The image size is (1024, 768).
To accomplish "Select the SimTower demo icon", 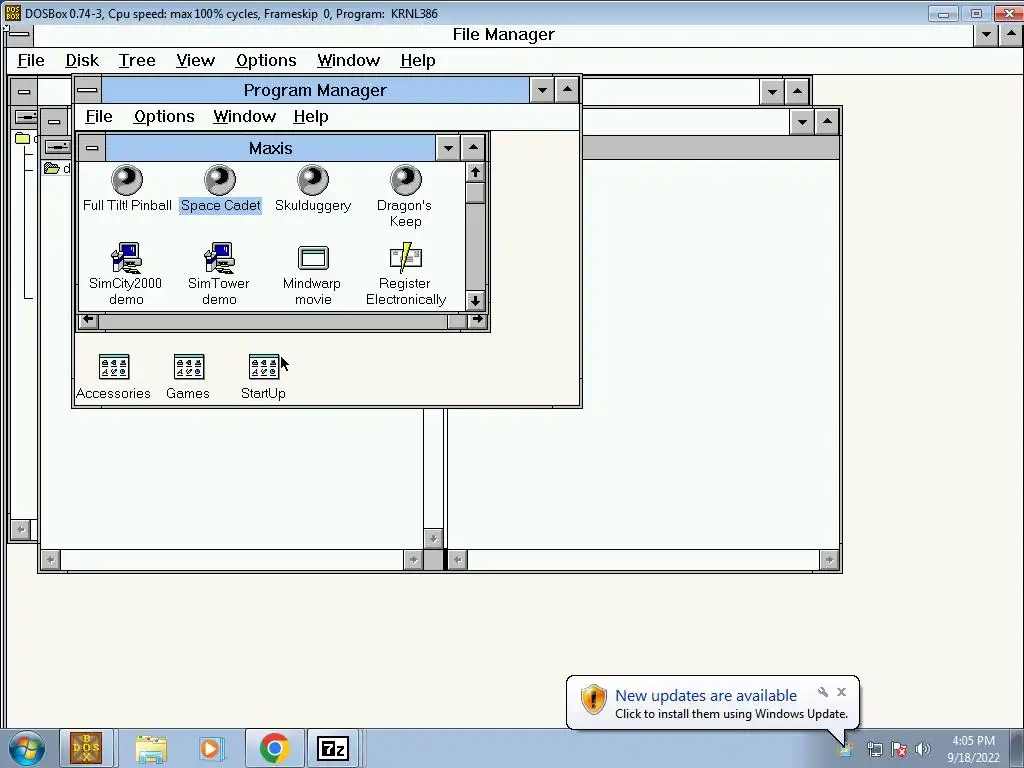I will 219,258.
